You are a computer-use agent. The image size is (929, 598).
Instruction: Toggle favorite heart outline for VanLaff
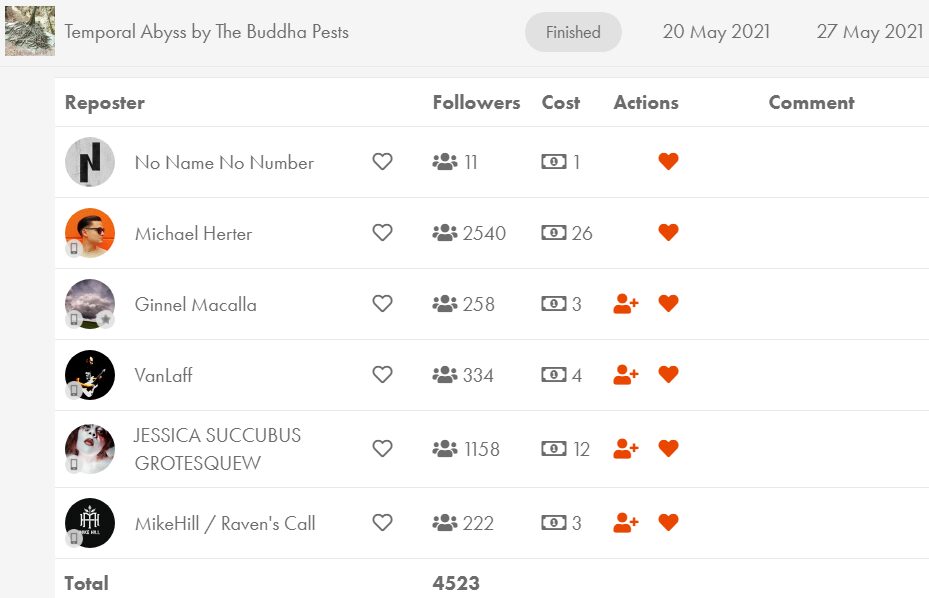[x=382, y=375]
